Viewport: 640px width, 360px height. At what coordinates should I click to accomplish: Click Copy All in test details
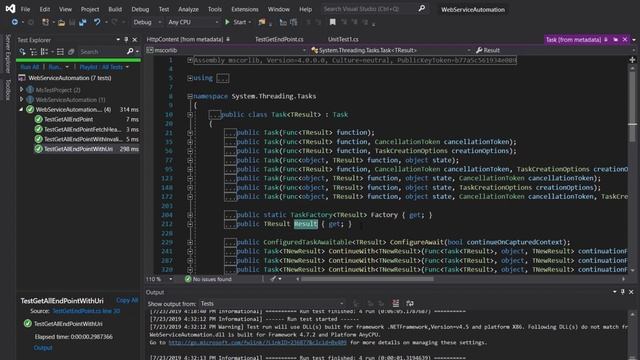pyautogui.click(x=127, y=300)
